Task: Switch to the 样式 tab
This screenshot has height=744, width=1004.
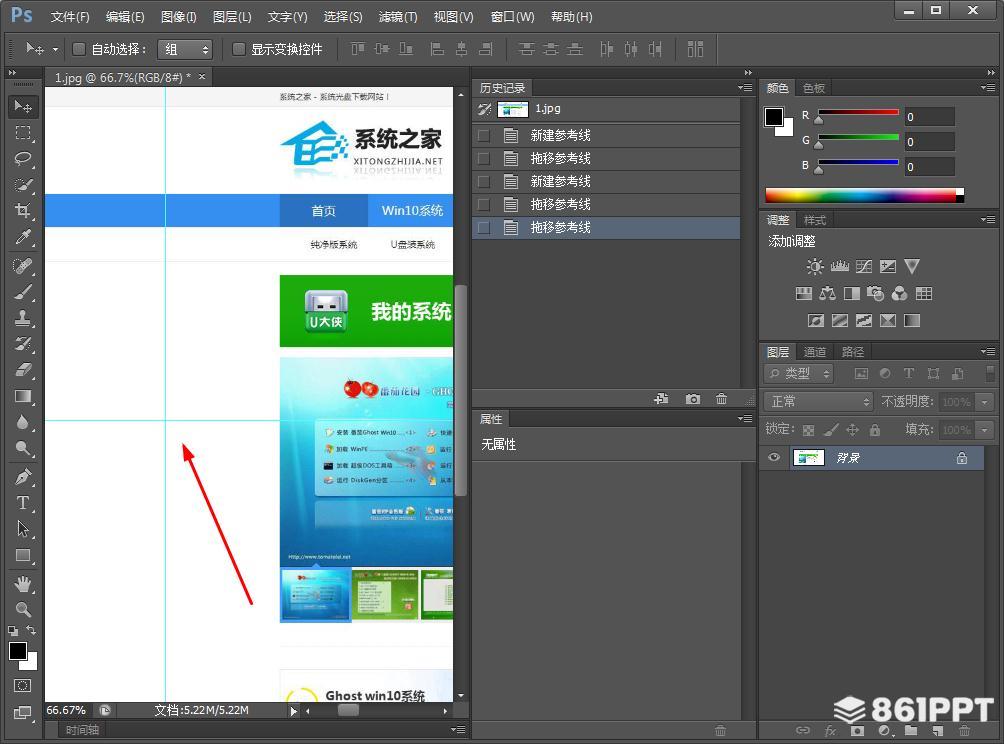Action: 814,220
